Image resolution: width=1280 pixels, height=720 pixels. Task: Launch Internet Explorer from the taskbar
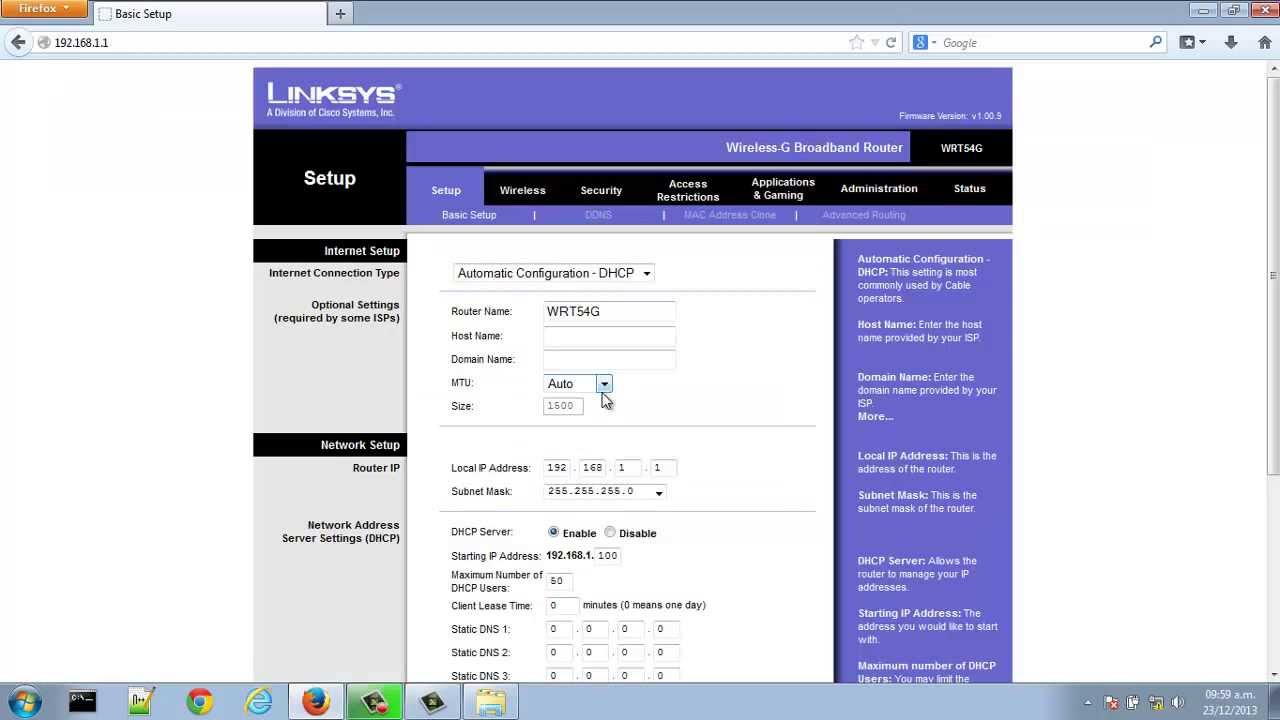[x=258, y=702]
